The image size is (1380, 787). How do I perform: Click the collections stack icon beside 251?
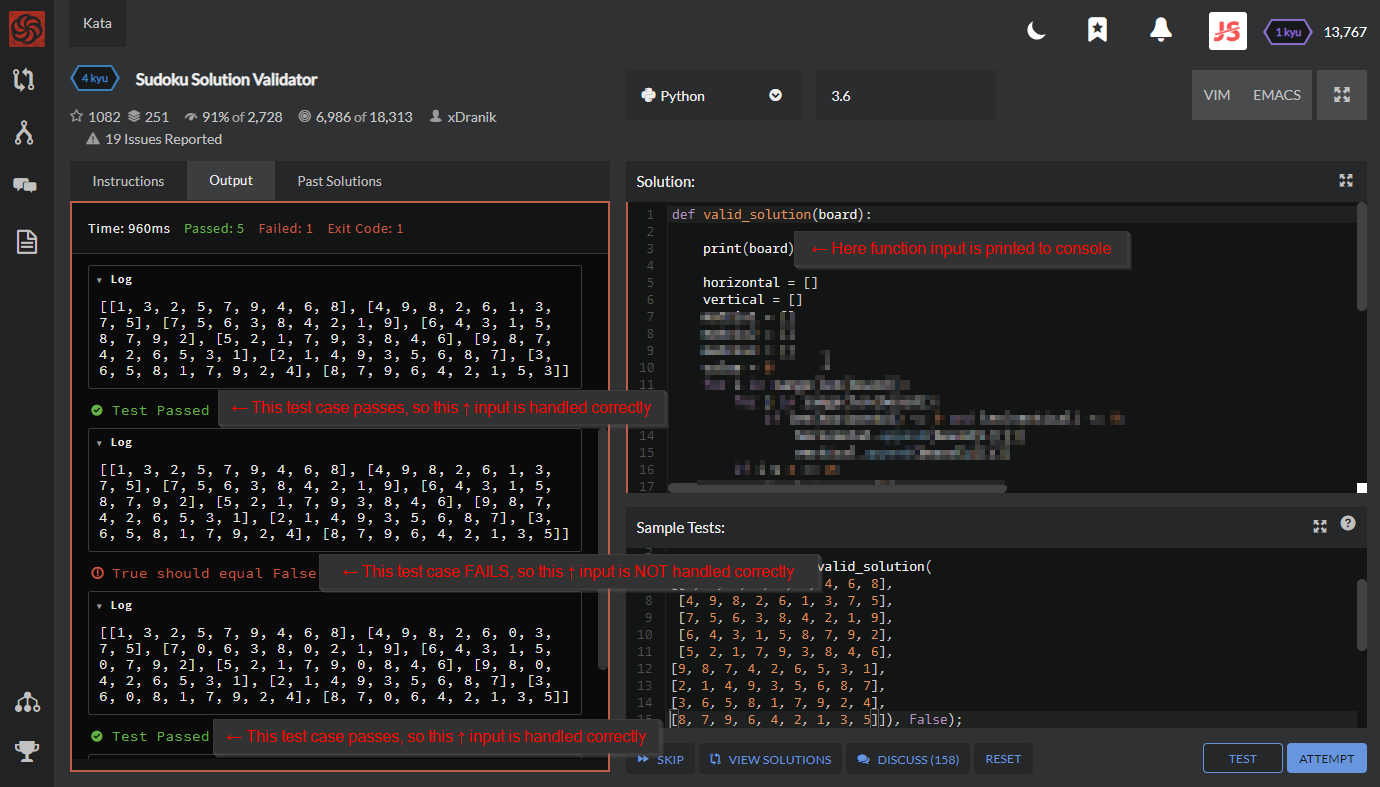click(x=134, y=116)
